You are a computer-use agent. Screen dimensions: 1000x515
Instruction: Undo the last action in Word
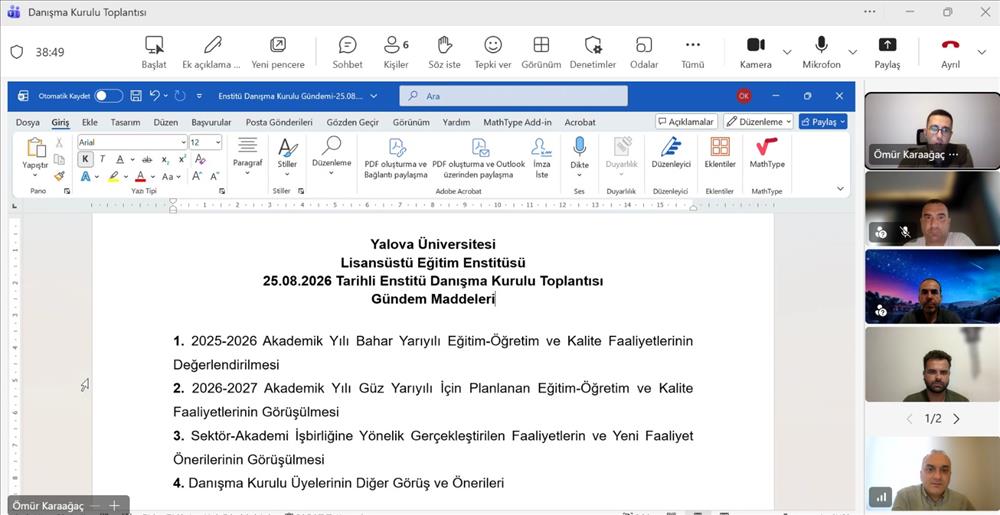(x=154, y=96)
